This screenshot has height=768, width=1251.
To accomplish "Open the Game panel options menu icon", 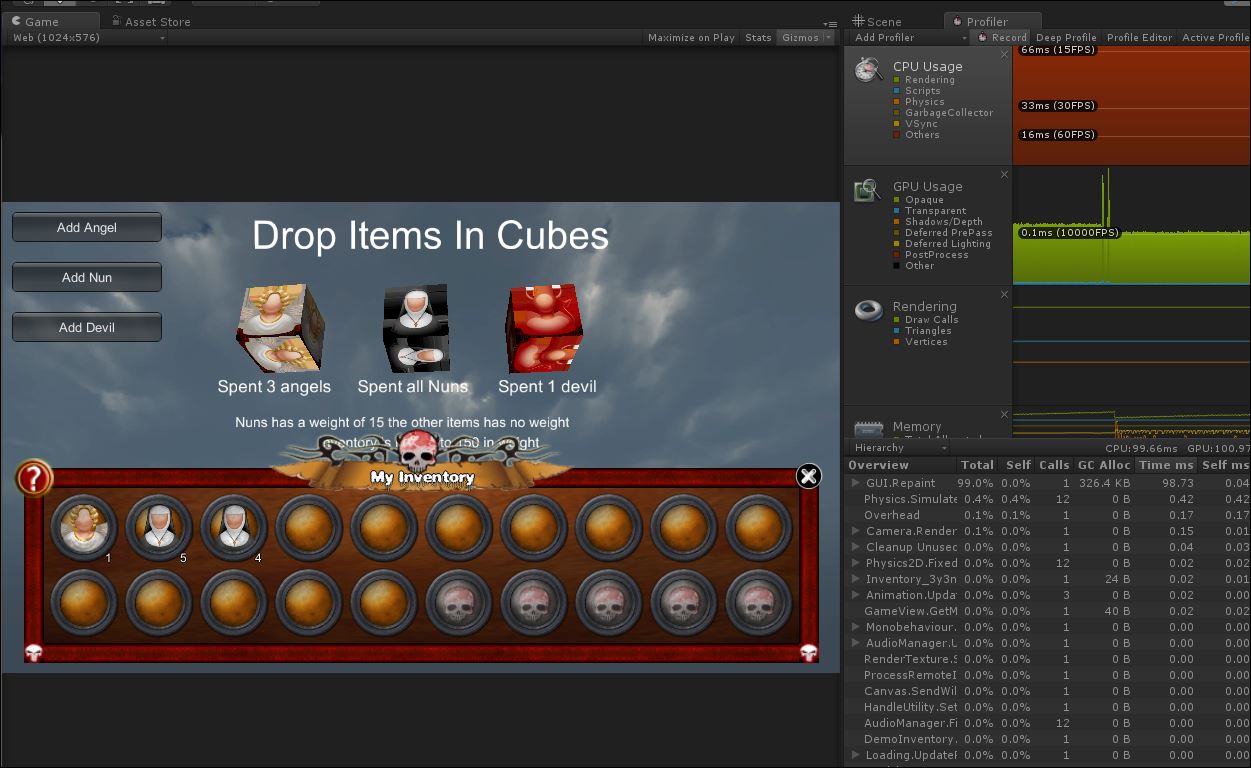I will 830,24.
